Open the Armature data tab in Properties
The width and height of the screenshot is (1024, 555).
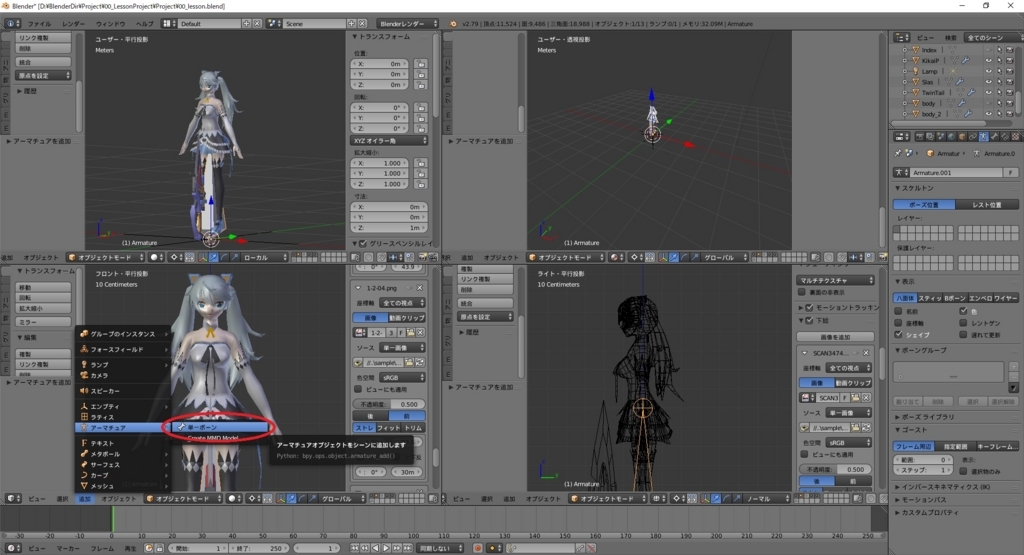(984, 136)
